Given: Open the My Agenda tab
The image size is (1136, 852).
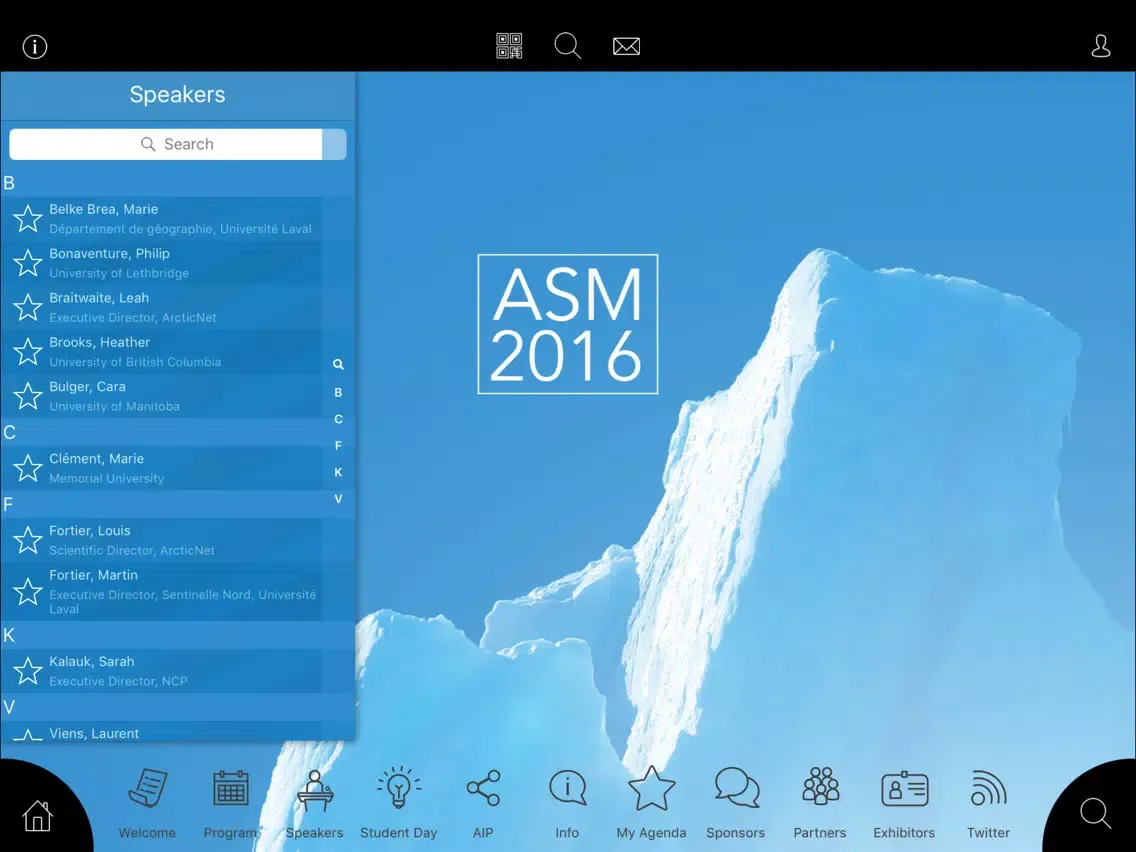Looking at the screenshot, I should point(651,801).
